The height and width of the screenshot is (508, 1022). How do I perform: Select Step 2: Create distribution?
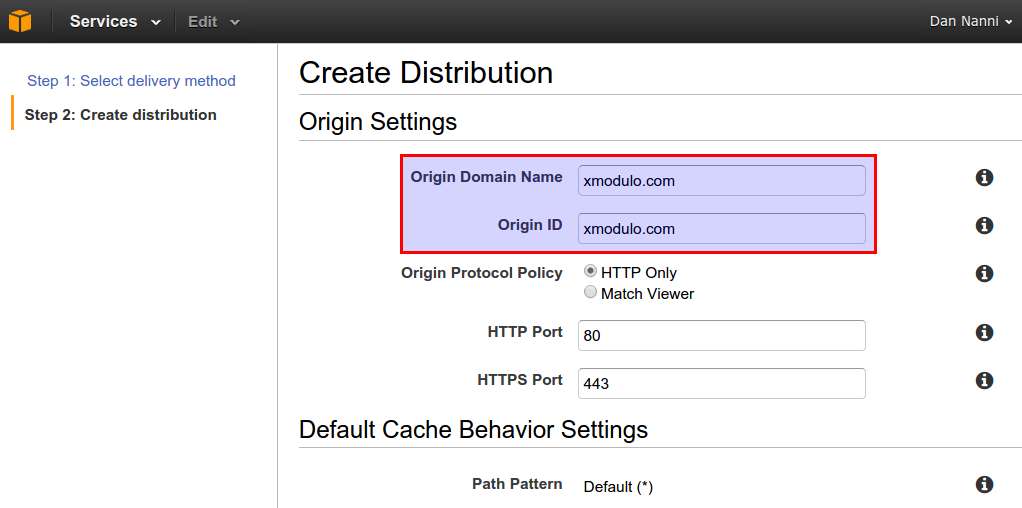tap(121, 115)
